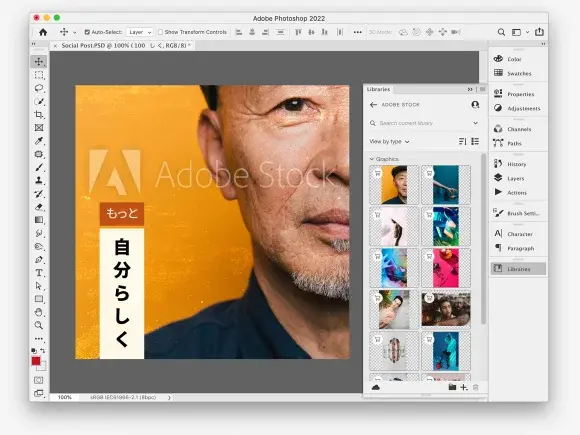The height and width of the screenshot is (435, 580).
Task: Open Edit Toolbar three-dots menu
Action: [x=39, y=338]
